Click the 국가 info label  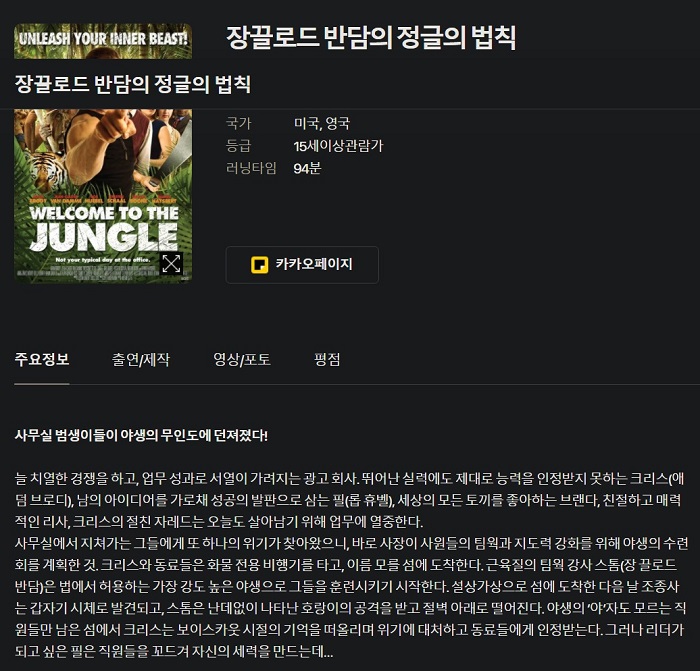point(239,123)
